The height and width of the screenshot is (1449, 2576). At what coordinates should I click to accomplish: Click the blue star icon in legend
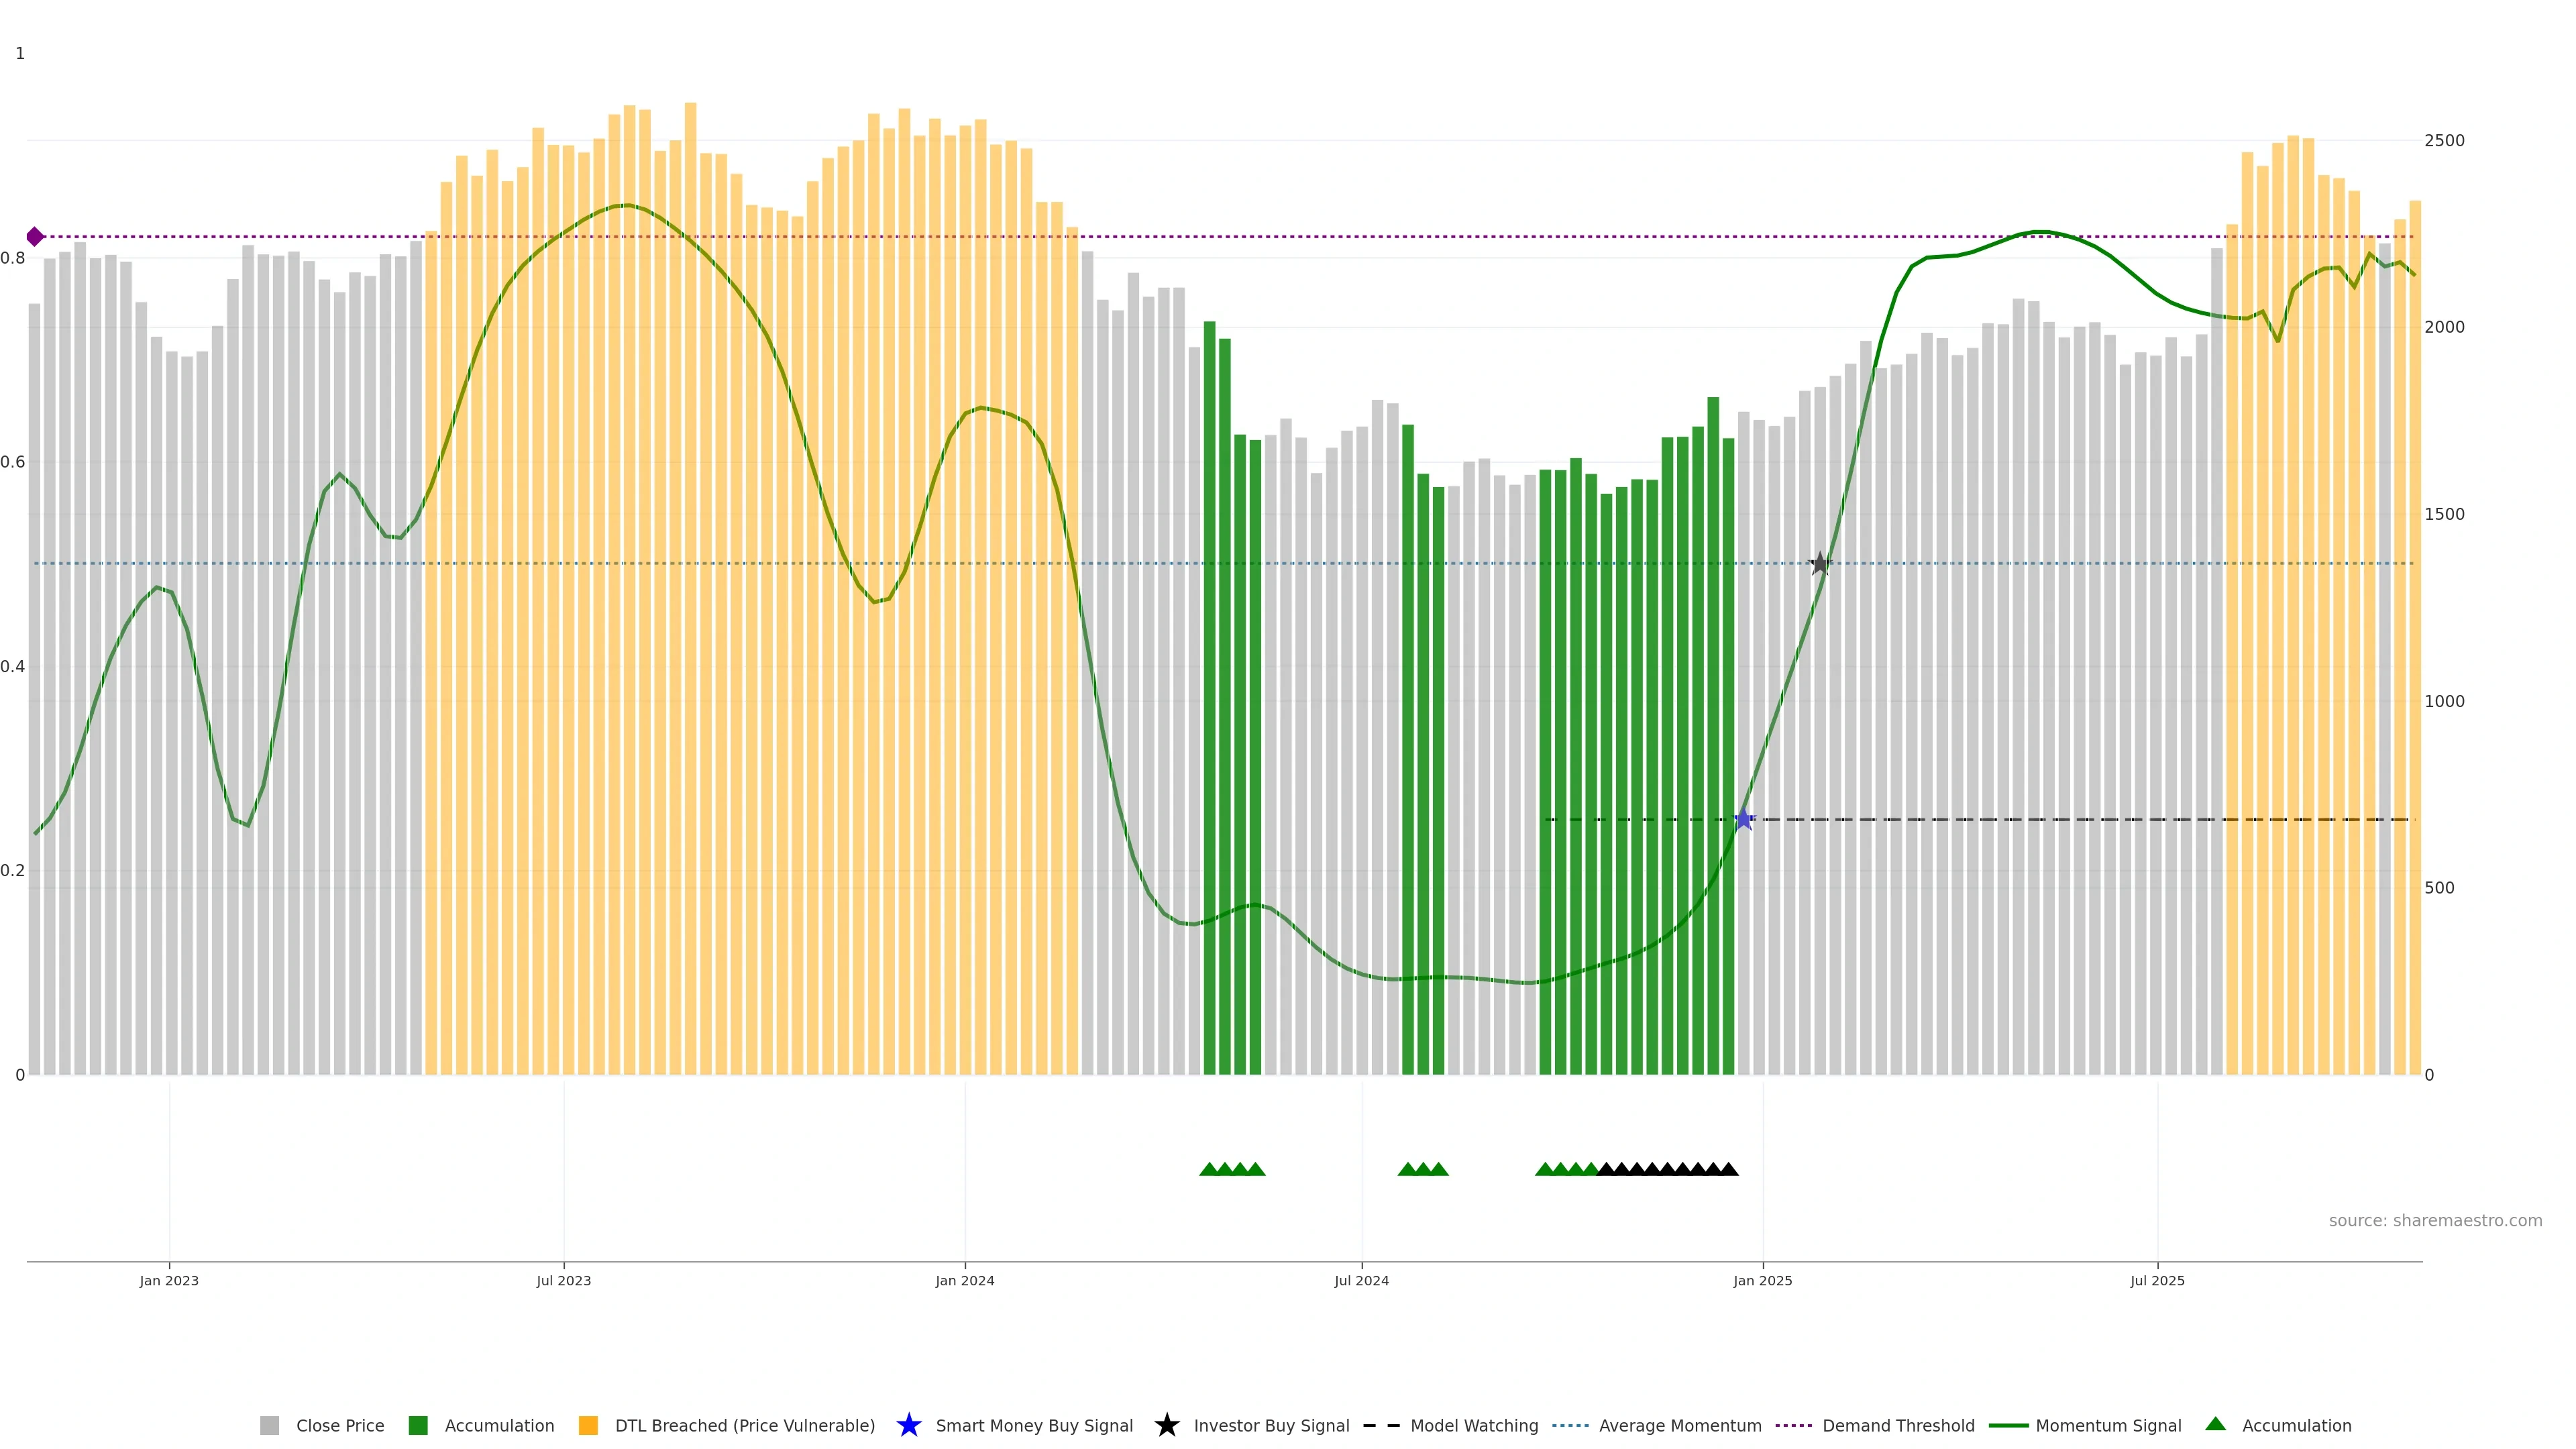tap(908, 1425)
